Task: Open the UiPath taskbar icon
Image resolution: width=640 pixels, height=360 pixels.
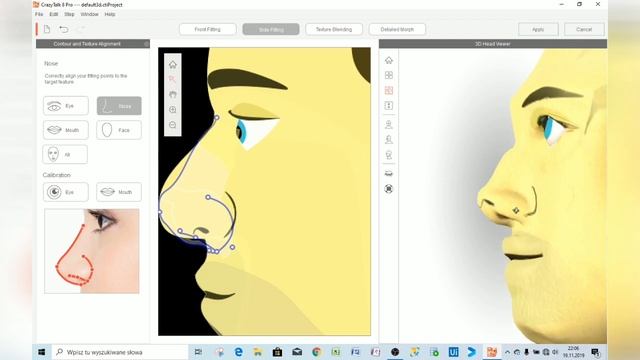Action: [x=453, y=352]
